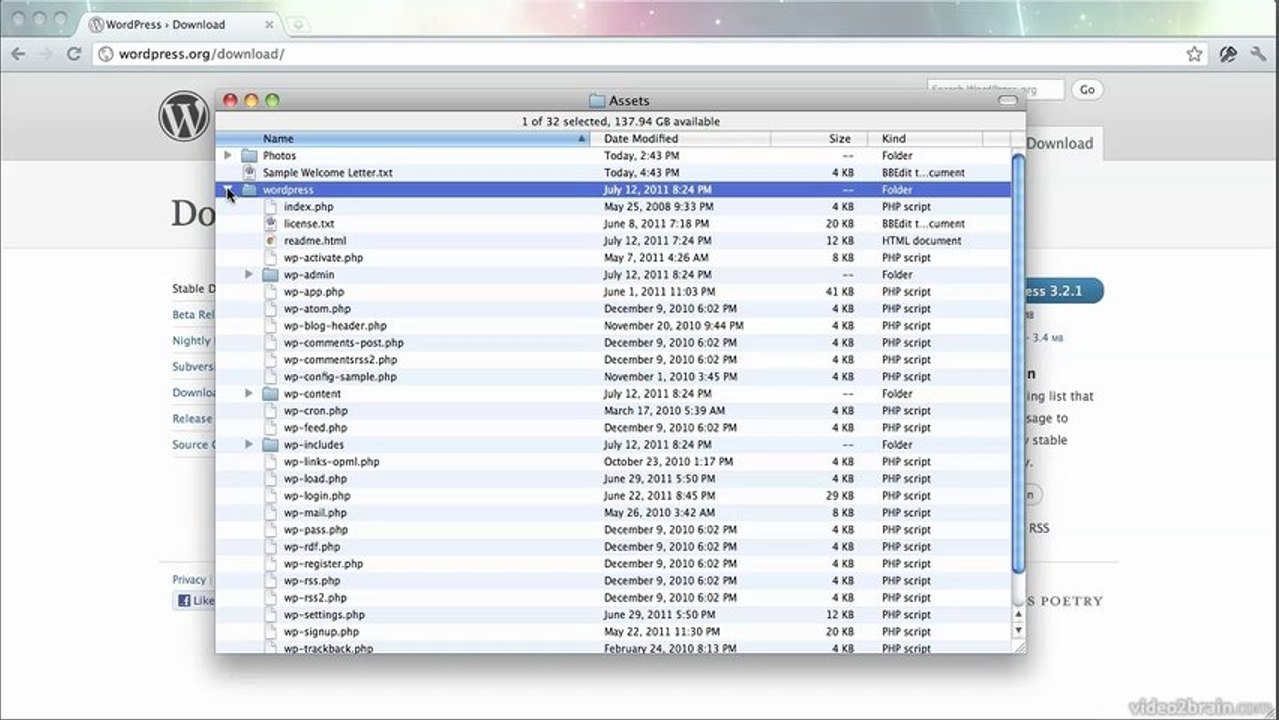The image size is (1279, 720).
Task: Click the Photos folder icon
Action: pos(249,156)
